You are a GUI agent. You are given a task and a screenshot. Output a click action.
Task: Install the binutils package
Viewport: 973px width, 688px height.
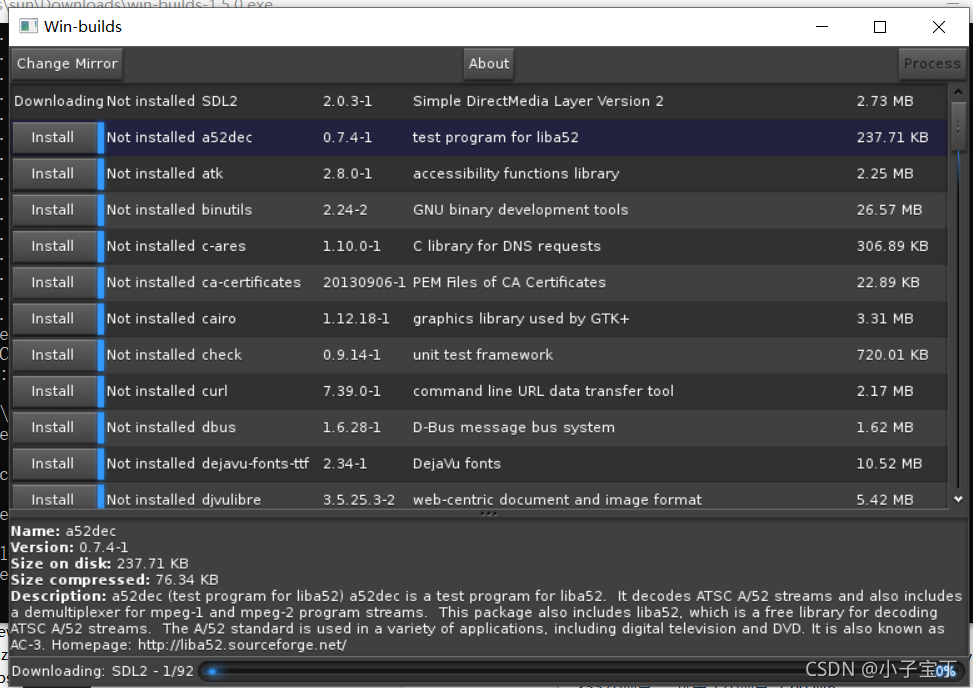53,210
